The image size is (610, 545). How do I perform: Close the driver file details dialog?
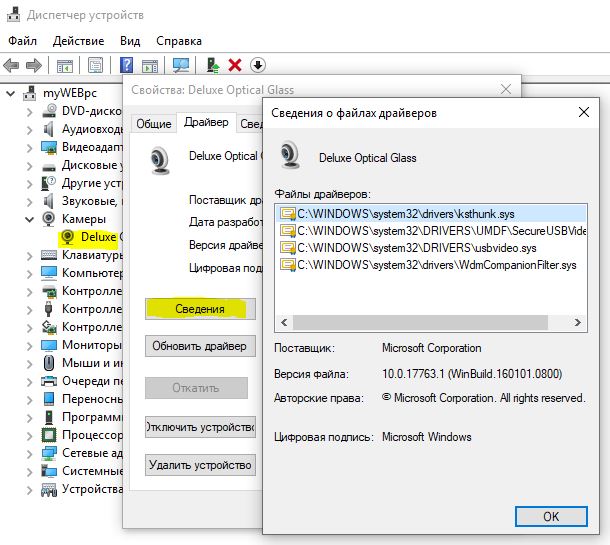click(584, 112)
